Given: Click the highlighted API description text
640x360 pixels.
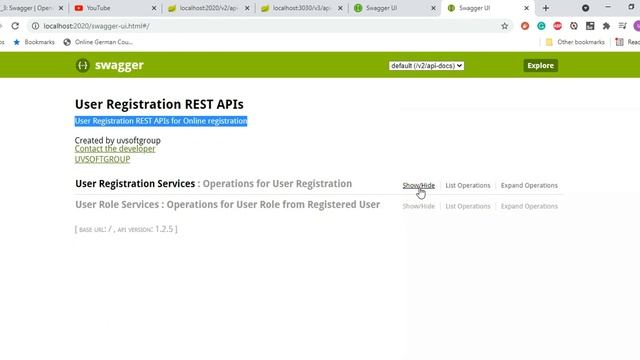Looking at the screenshot, I should pyautogui.click(x=161, y=121).
